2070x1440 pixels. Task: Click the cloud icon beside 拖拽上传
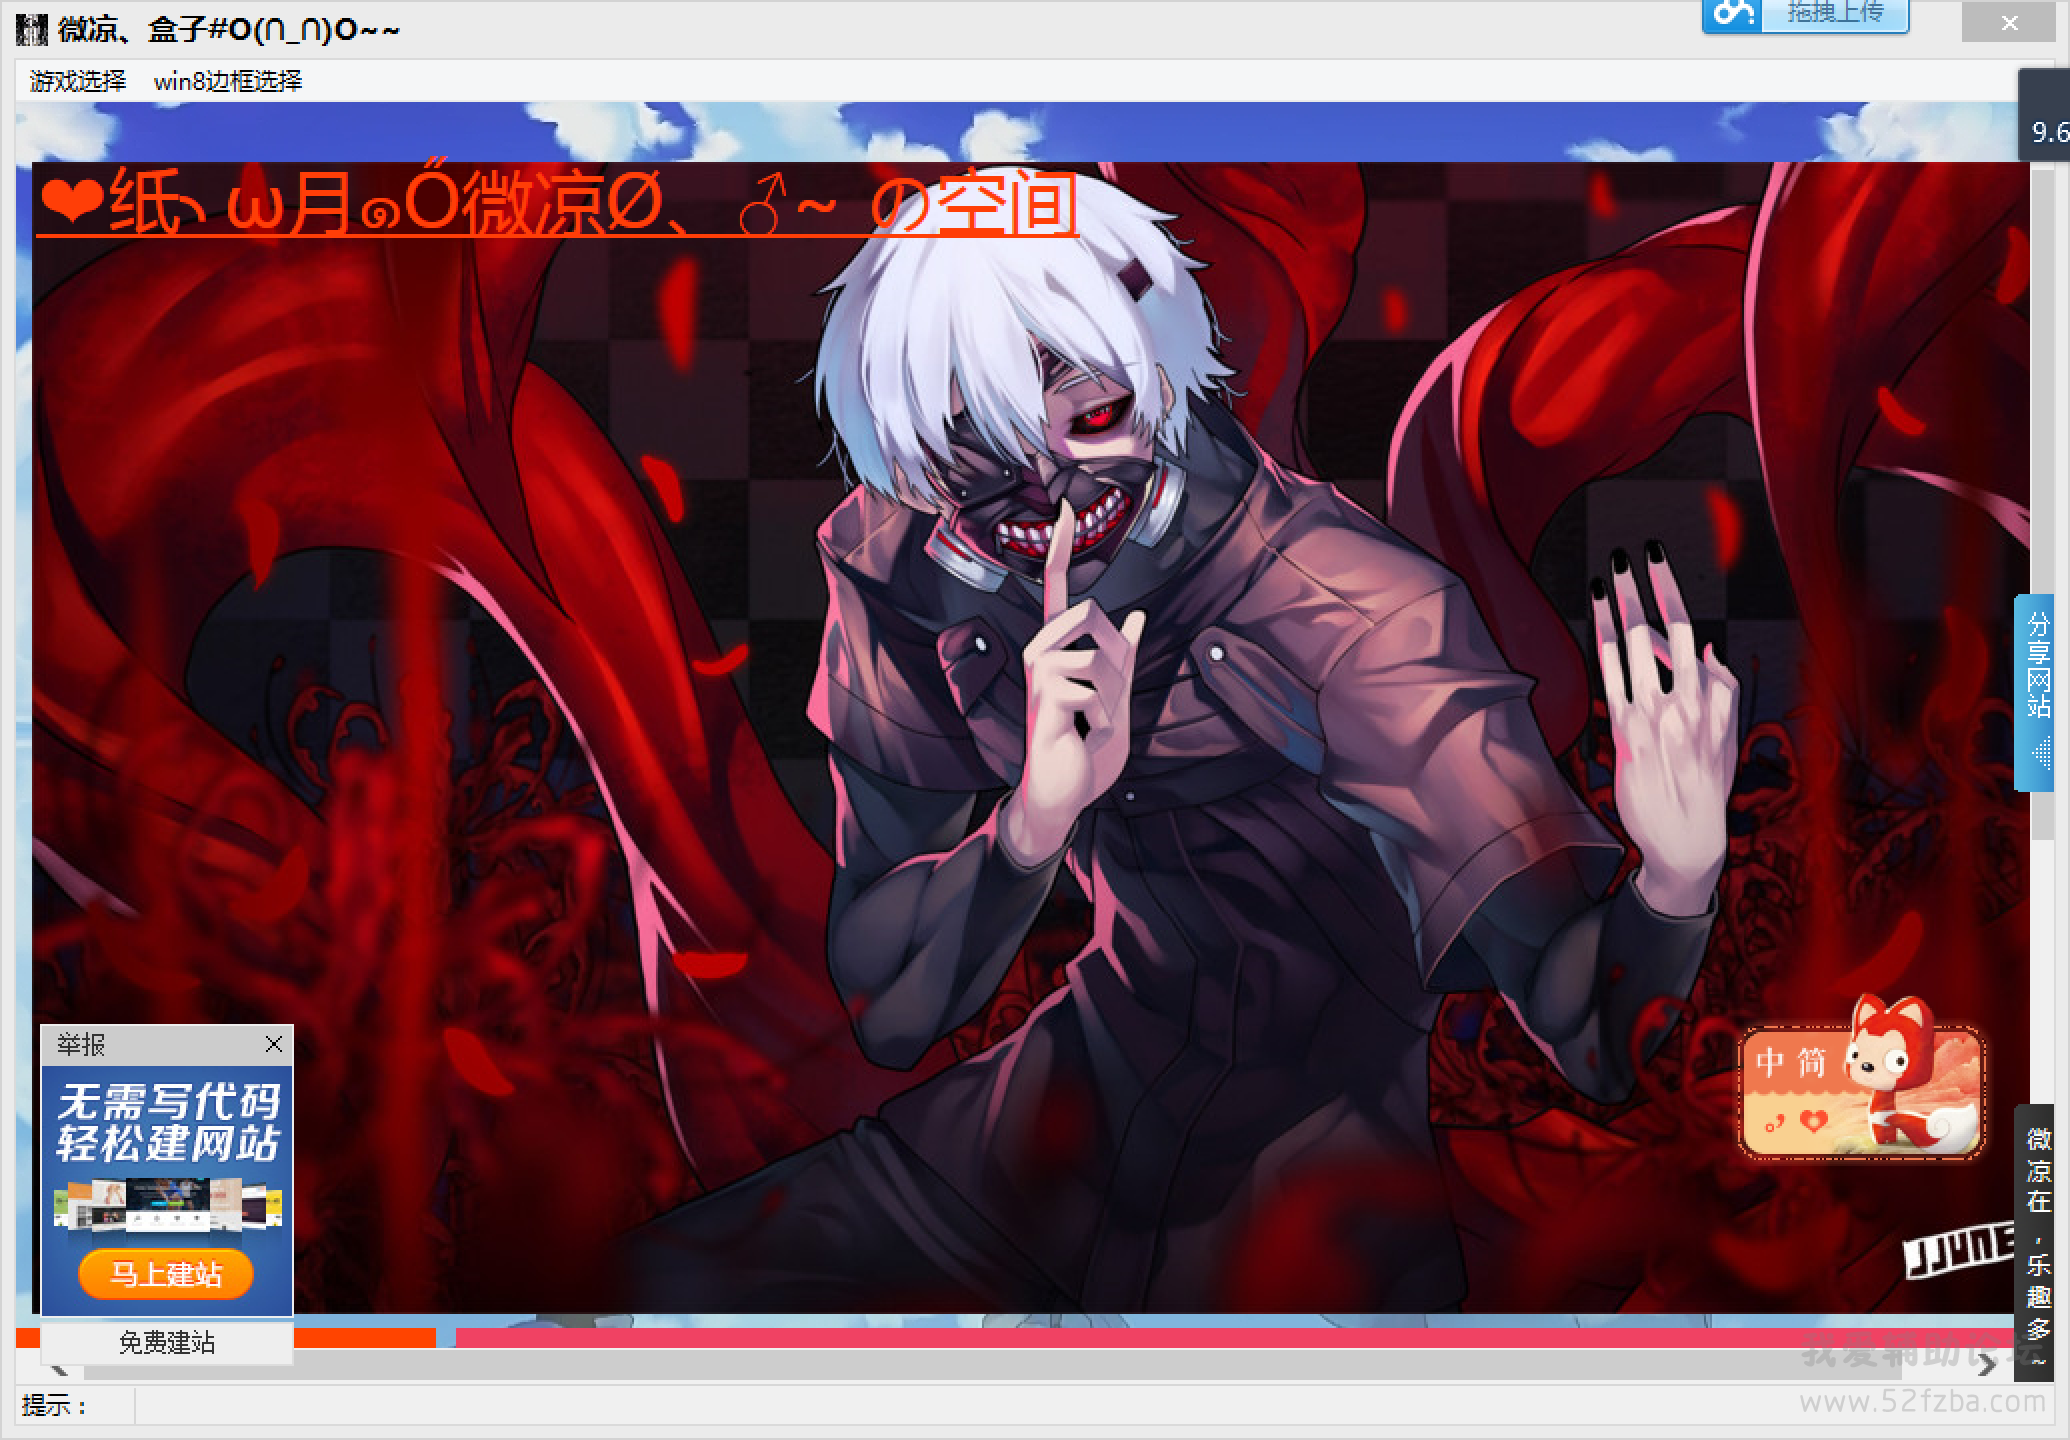click(1732, 14)
